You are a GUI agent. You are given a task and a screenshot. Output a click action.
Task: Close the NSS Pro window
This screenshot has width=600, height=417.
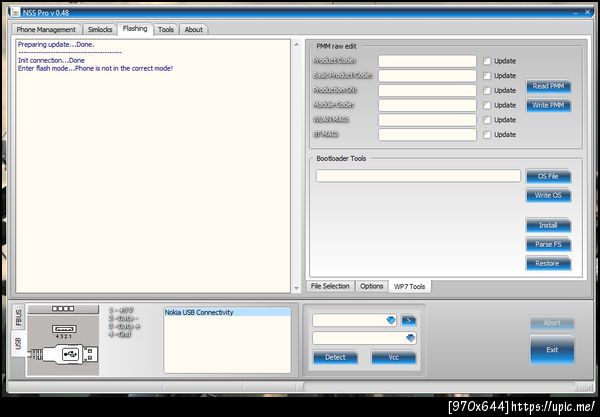coord(587,12)
